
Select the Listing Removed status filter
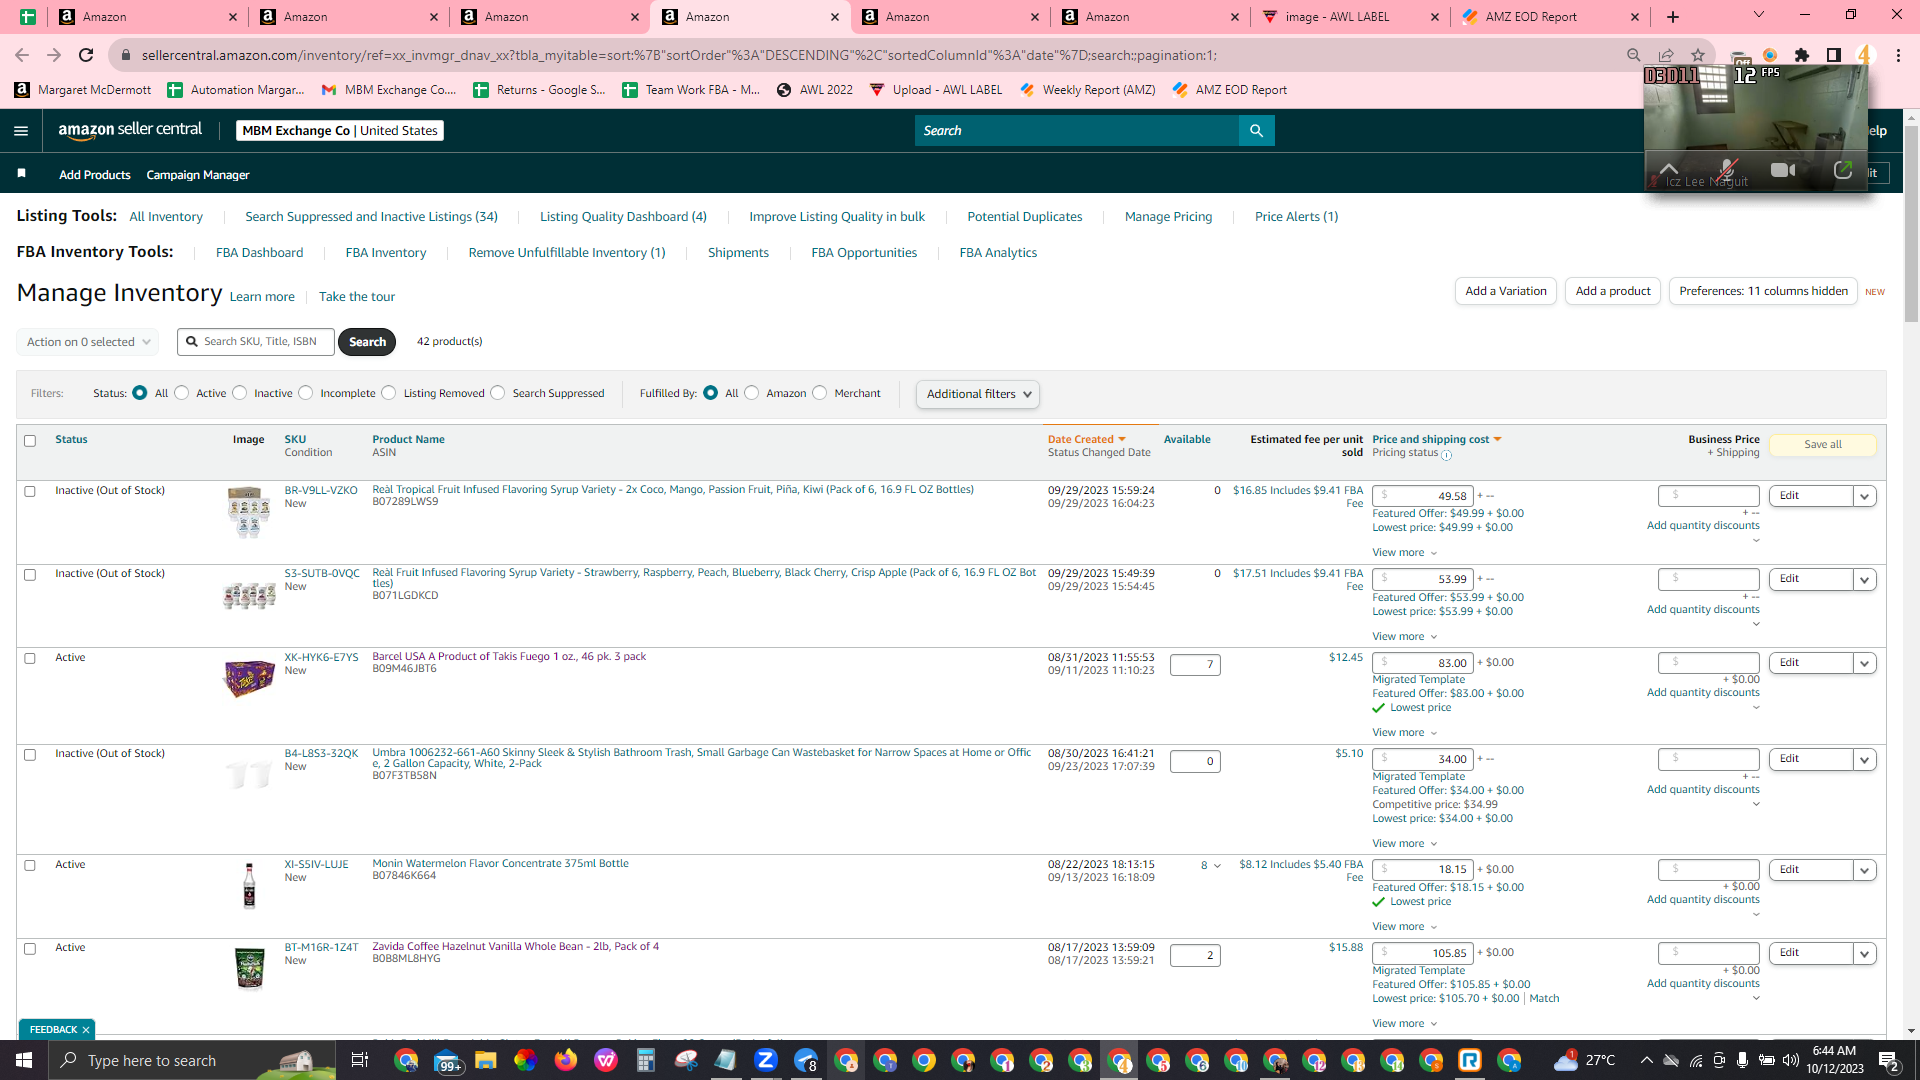coord(389,393)
